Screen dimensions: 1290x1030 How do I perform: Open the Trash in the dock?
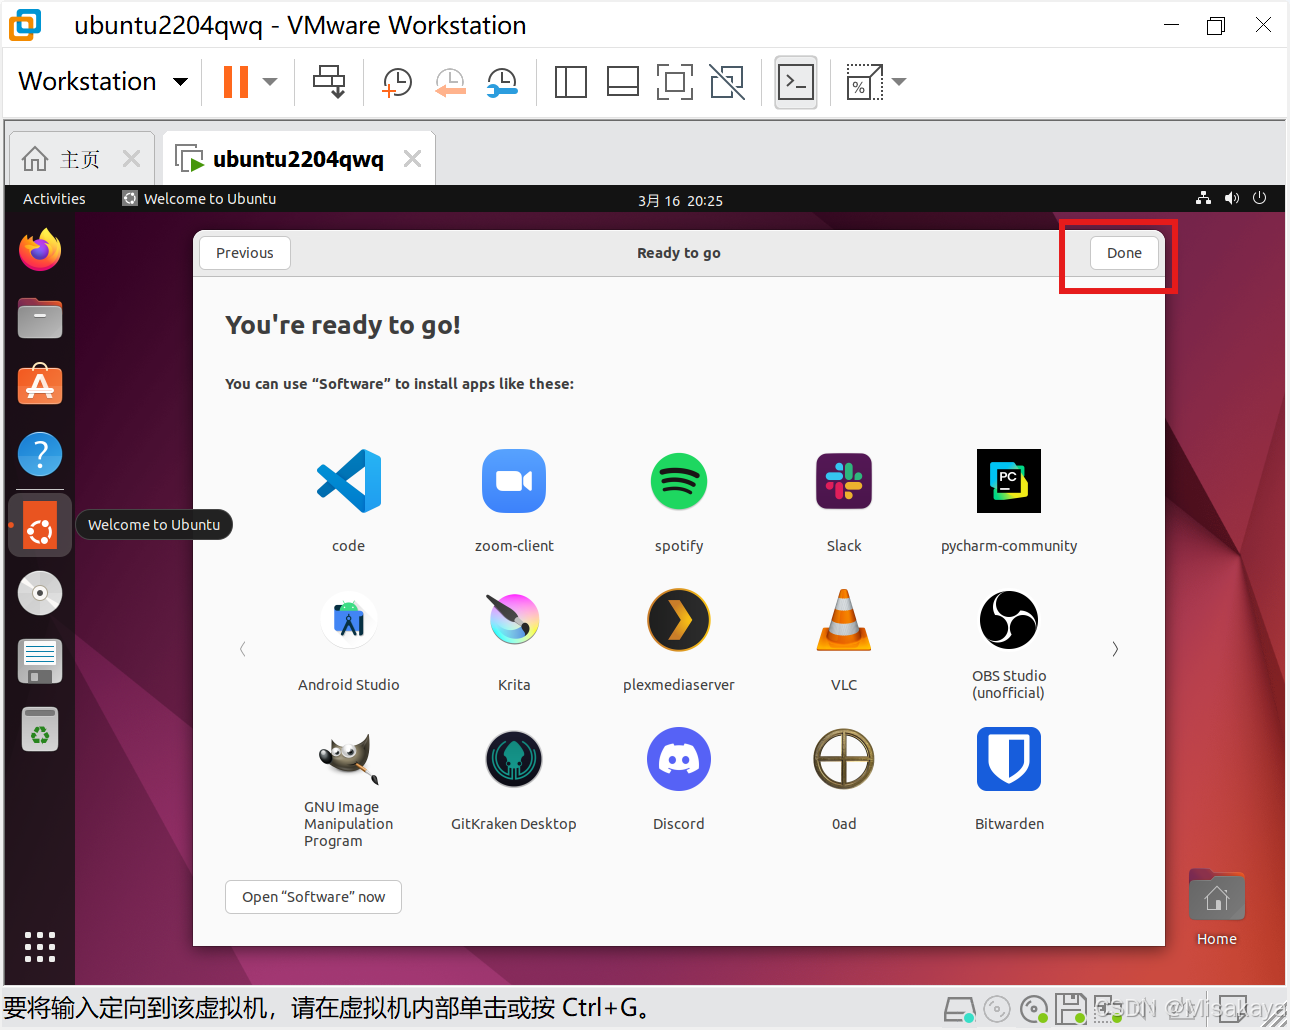[40, 729]
